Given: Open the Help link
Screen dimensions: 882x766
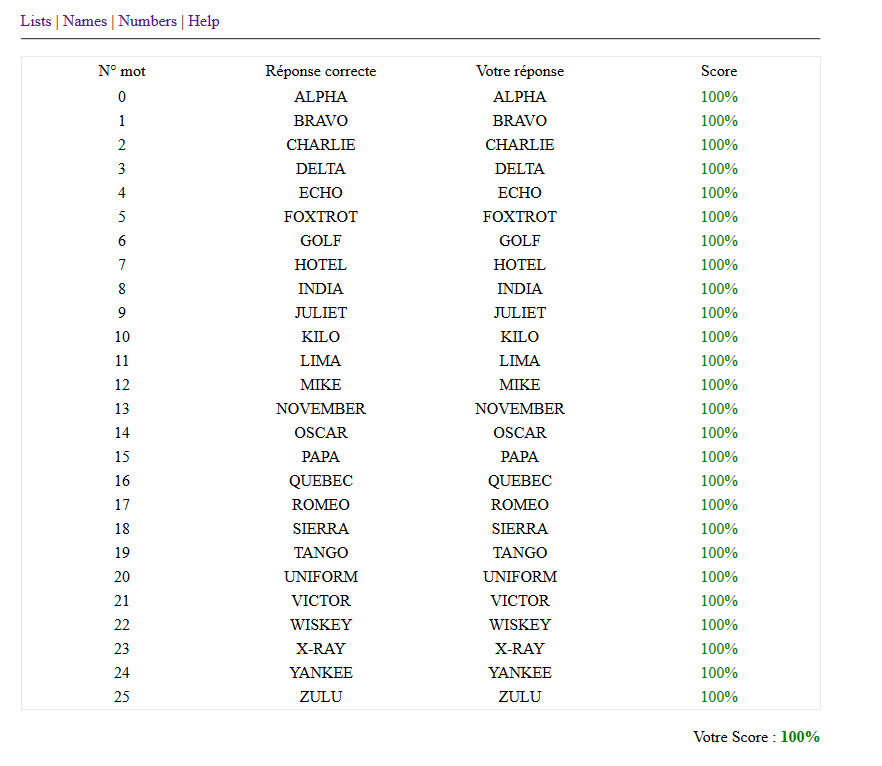Looking at the screenshot, I should coord(204,21).
